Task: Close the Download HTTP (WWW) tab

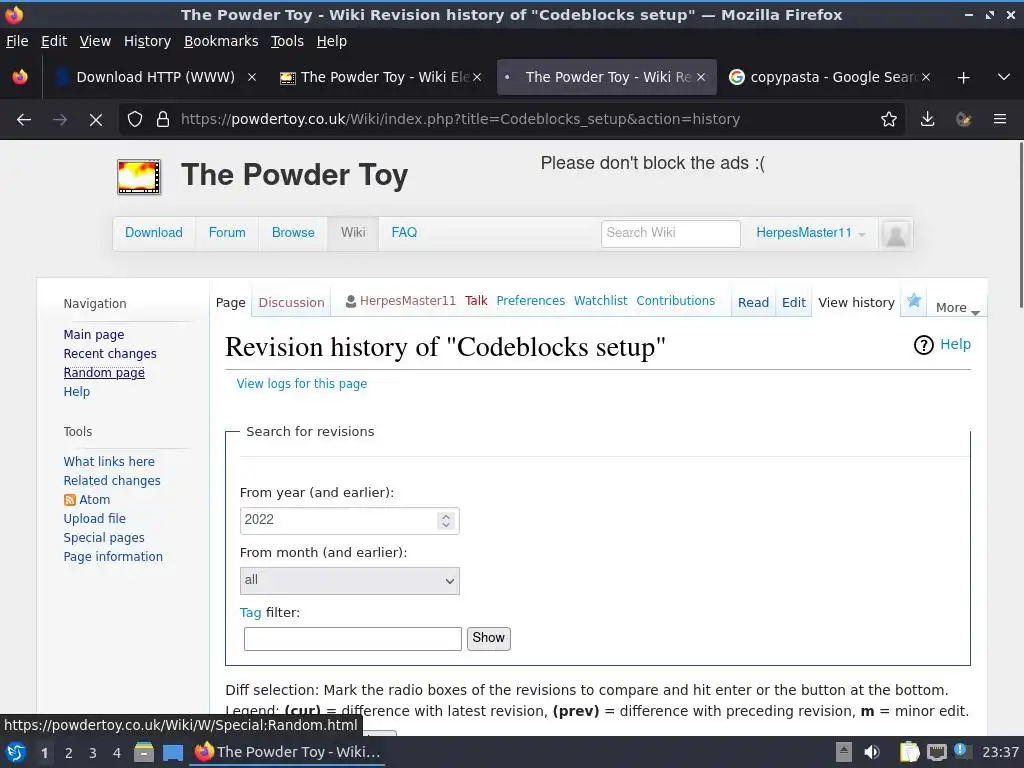Action: click(251, 77)
